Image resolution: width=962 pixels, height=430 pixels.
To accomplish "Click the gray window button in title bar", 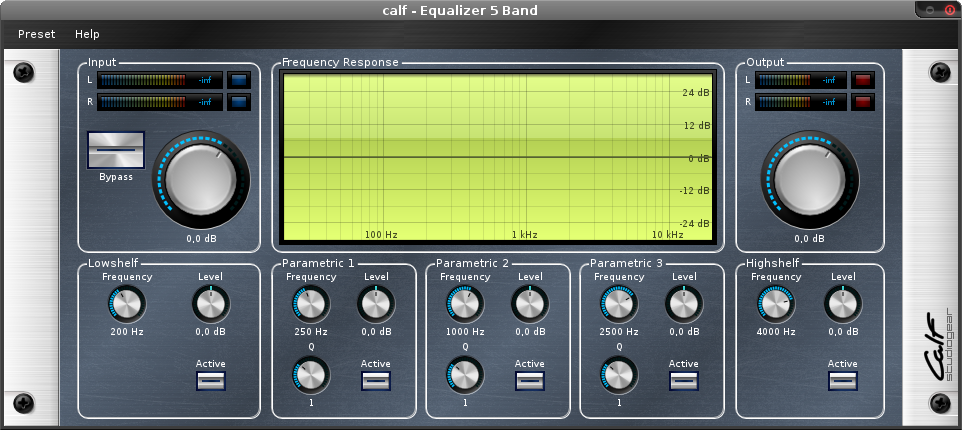I will 931,10.
